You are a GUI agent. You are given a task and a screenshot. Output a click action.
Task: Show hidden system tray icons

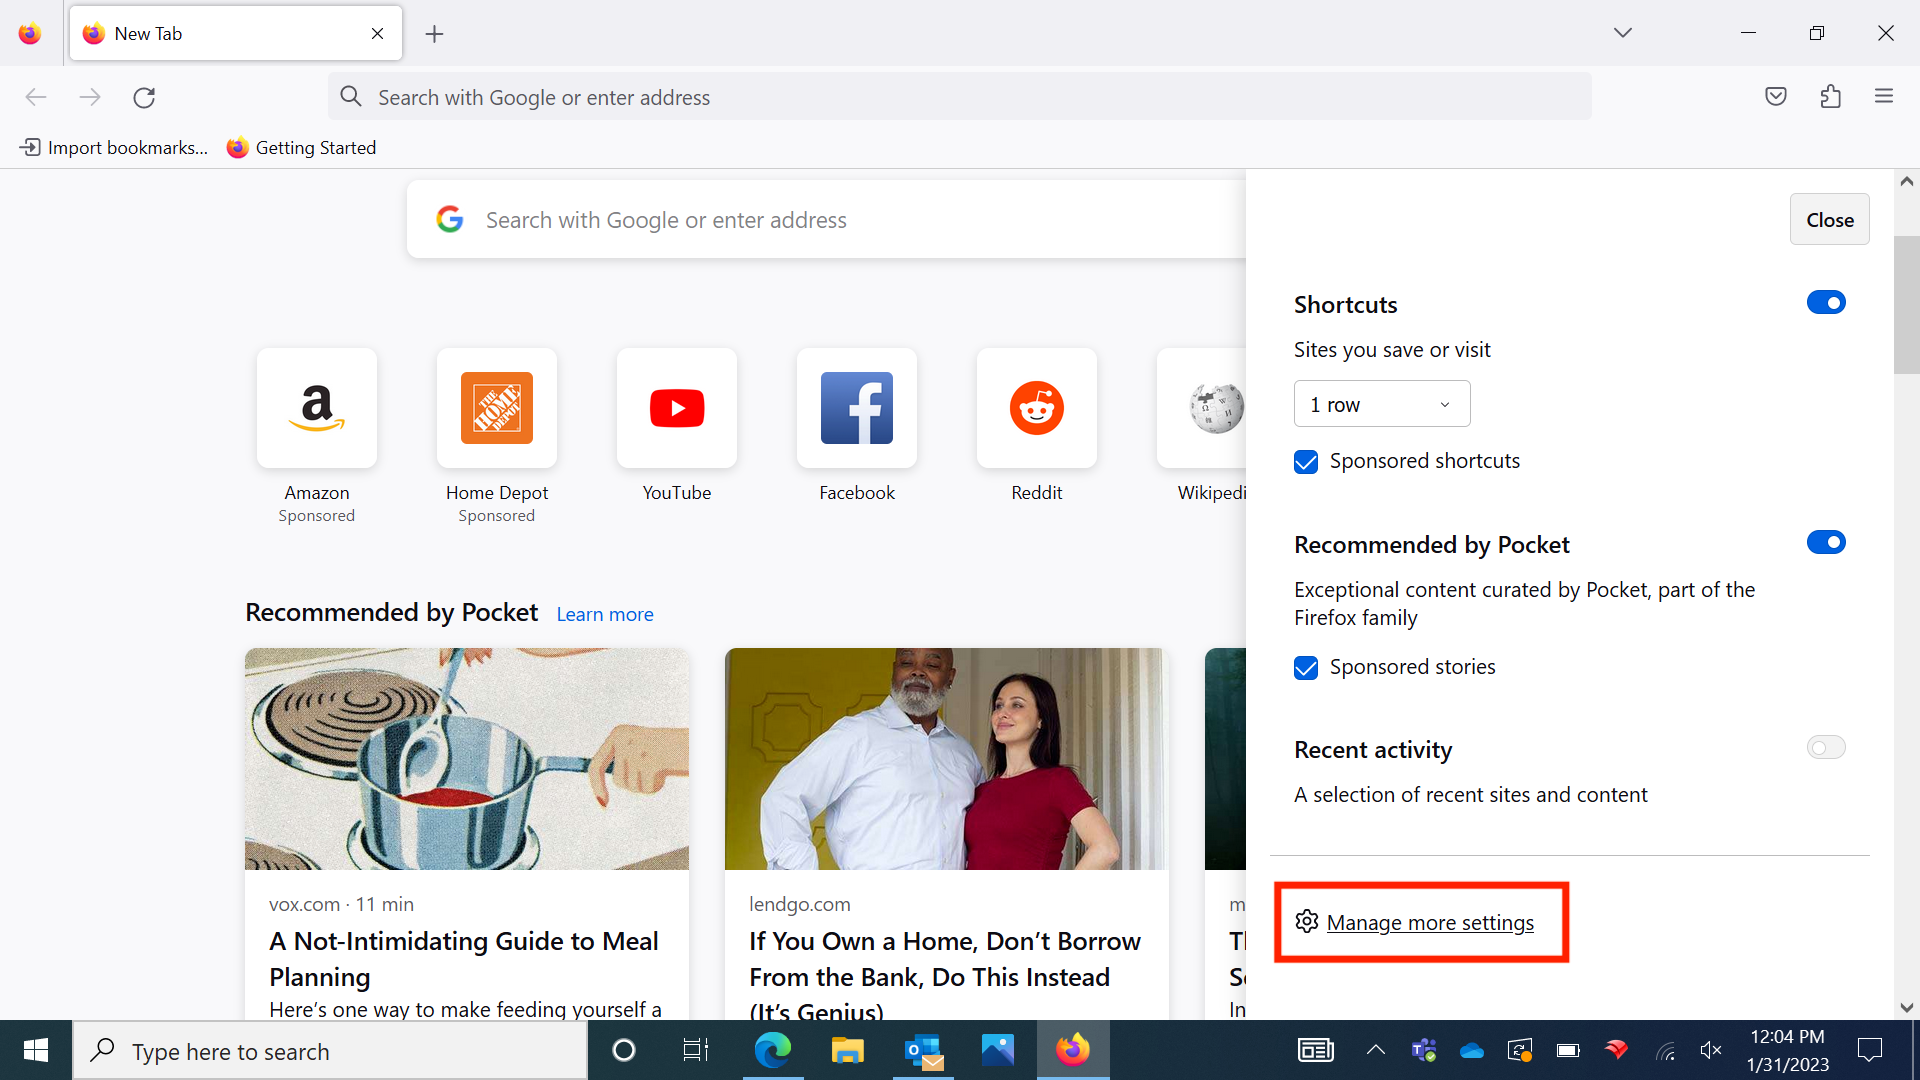click(1376, 1050)
